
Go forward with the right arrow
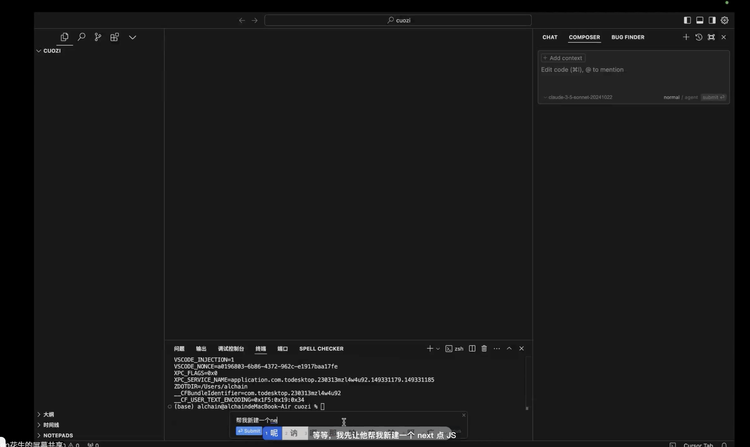254,20
